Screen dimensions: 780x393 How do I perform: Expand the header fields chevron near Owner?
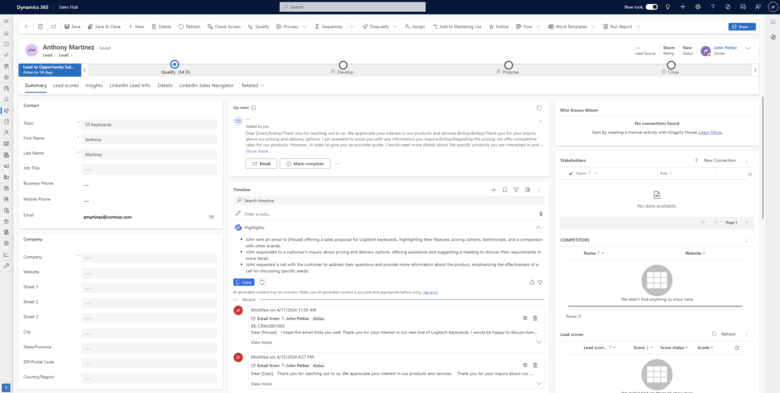tap(747, 48)
